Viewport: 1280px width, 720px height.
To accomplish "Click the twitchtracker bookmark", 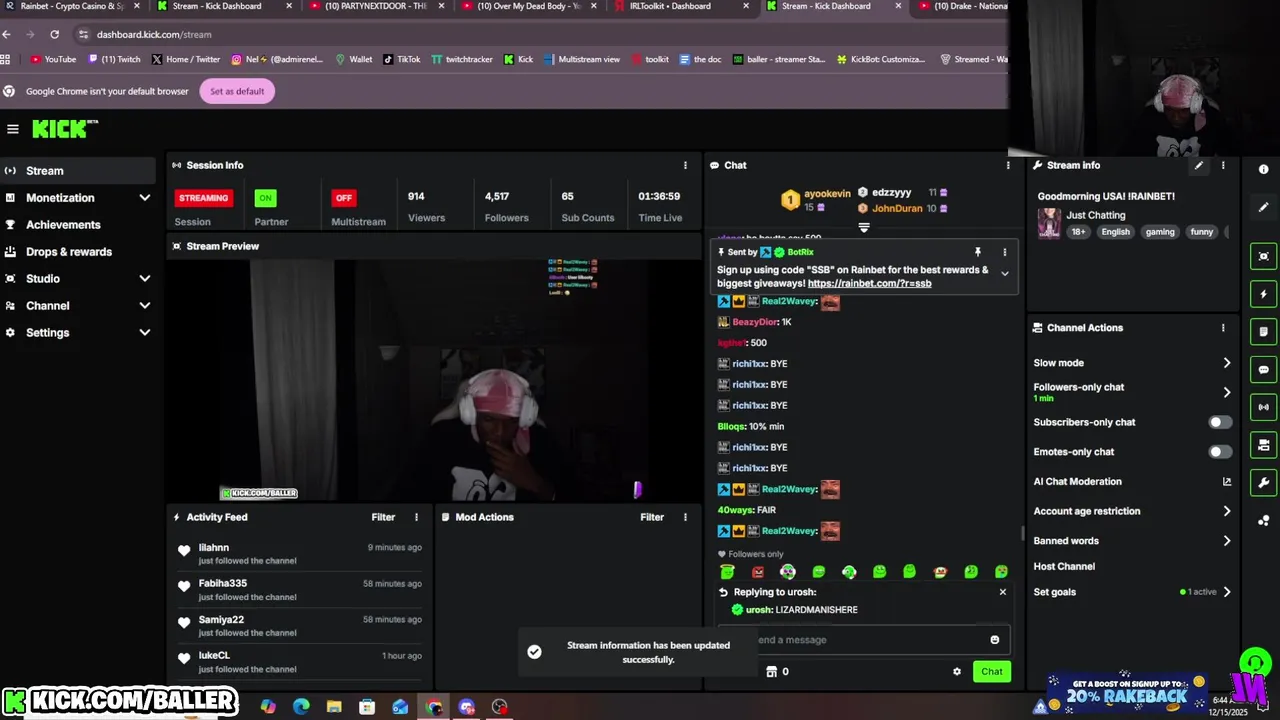I will tap(462, 59).
